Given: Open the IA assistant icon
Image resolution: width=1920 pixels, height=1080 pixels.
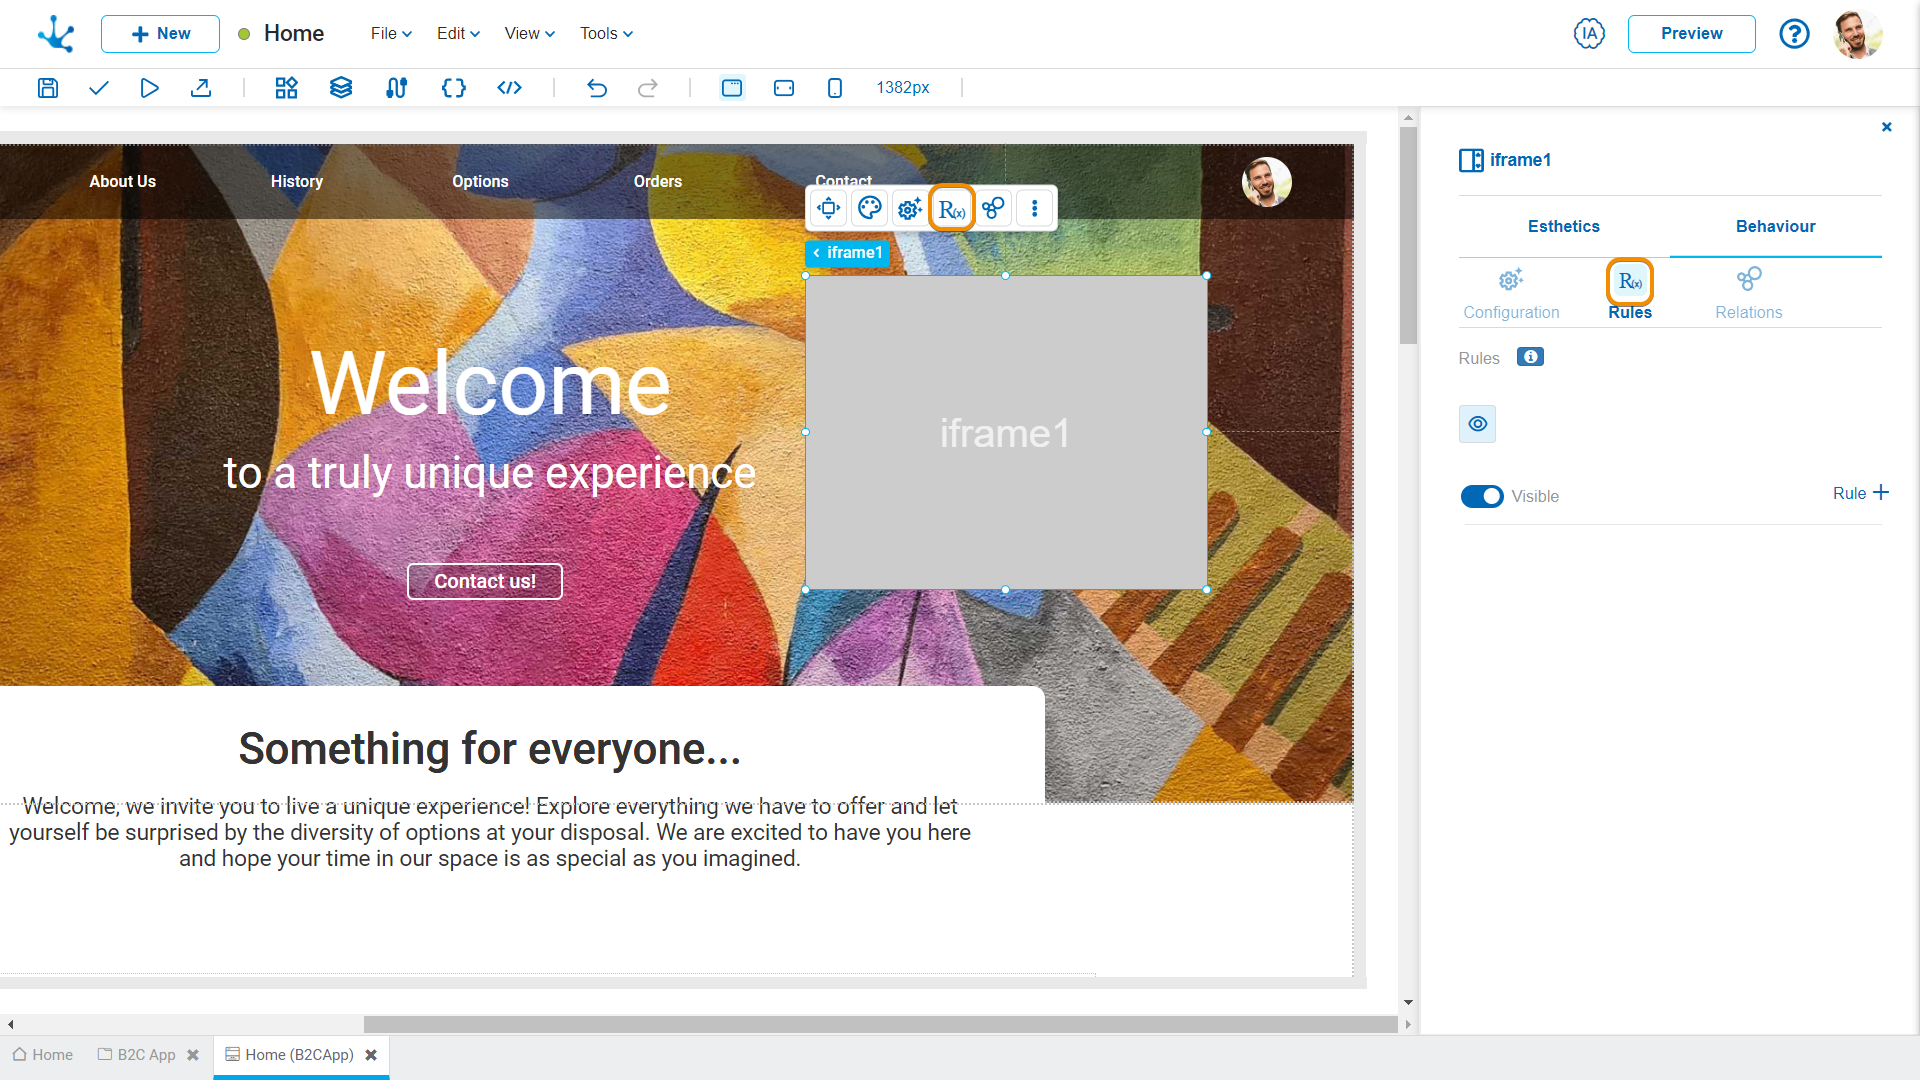Looking at the screenshot, I should tap(1588, 34).
